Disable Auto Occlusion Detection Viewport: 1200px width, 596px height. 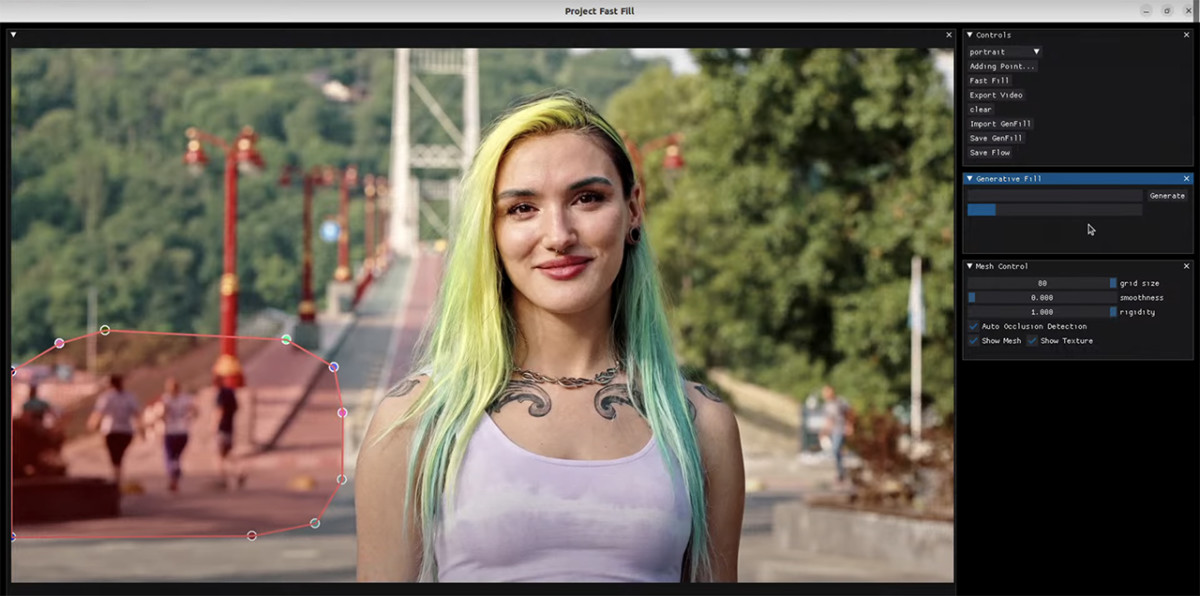[973, 326]
